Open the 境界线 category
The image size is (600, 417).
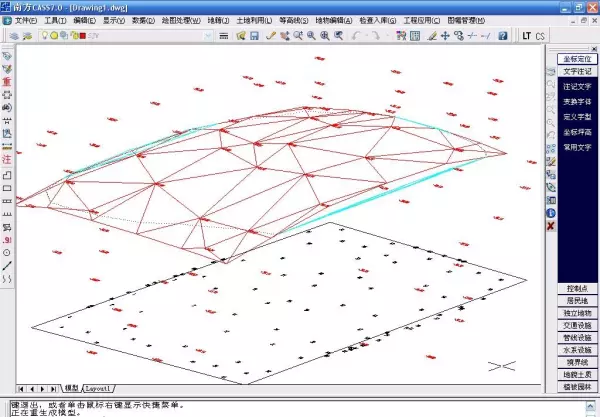point(577,362)
